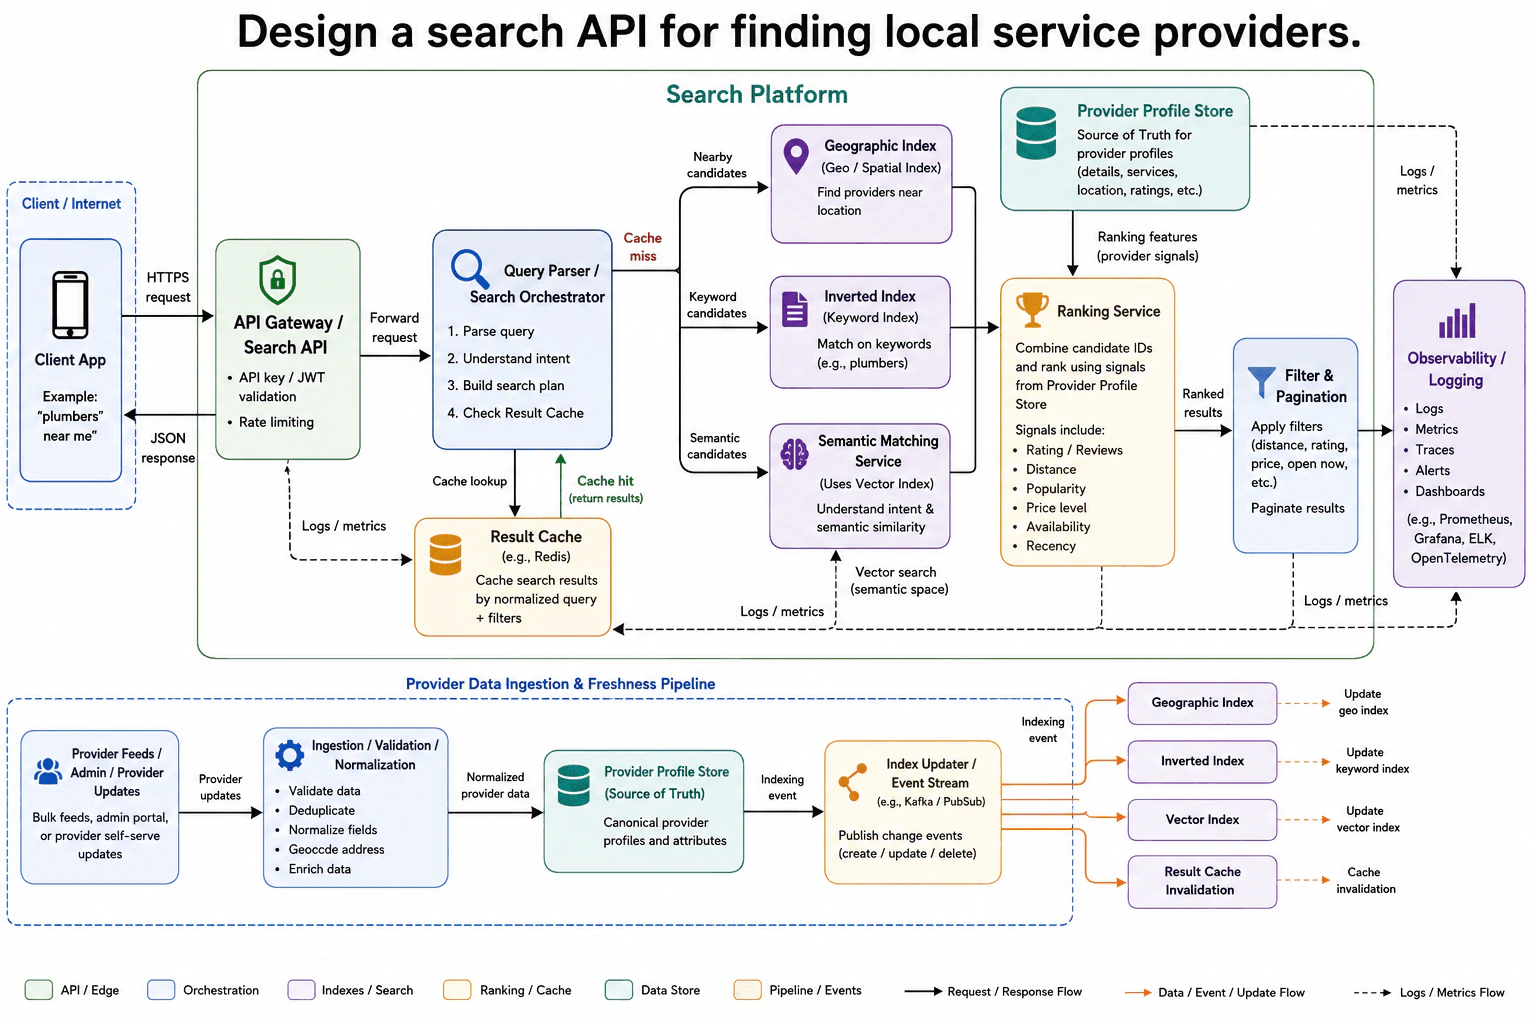Select the Vector Index box

pyautogui.click(x=1202, y=819)
